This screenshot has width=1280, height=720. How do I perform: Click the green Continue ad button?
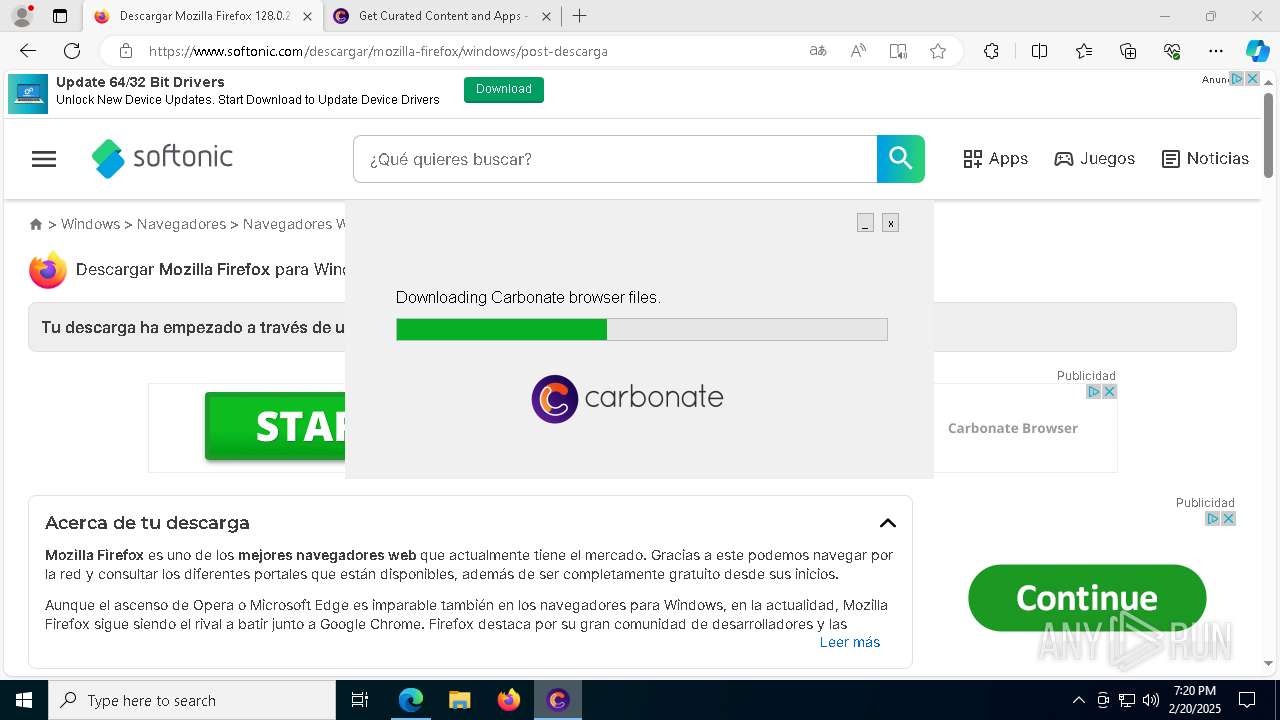tap(1087, 598)
